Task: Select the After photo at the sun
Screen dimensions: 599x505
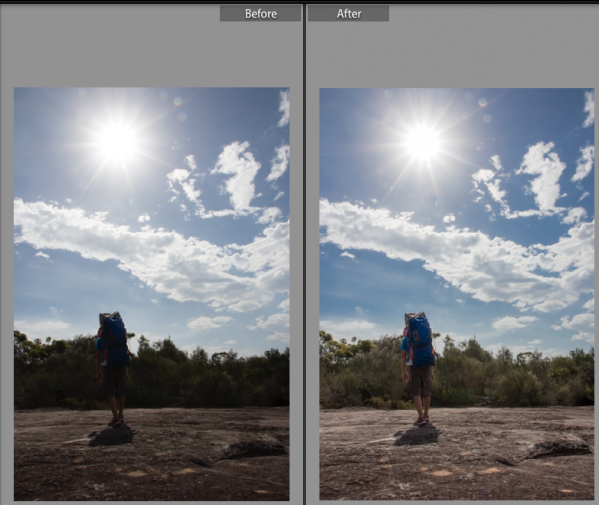Action: point(423,143)
